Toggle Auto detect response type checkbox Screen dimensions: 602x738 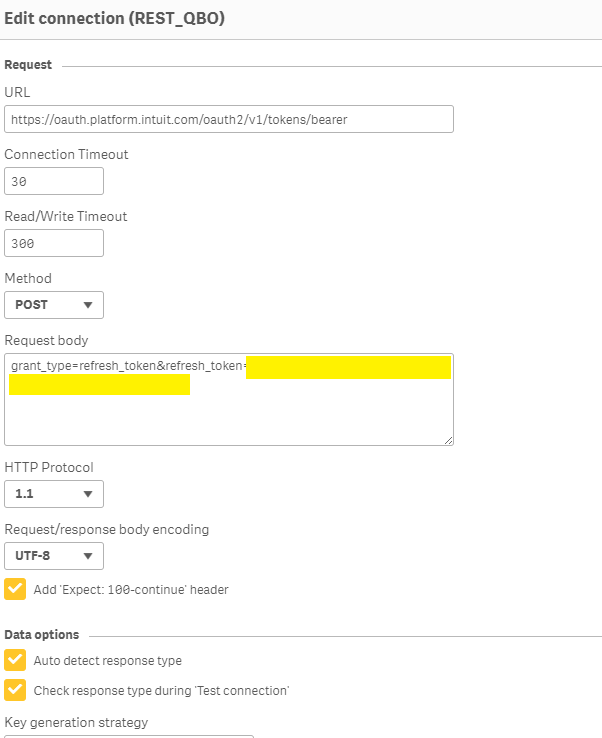pyautogui.click(x=15, y=660)
